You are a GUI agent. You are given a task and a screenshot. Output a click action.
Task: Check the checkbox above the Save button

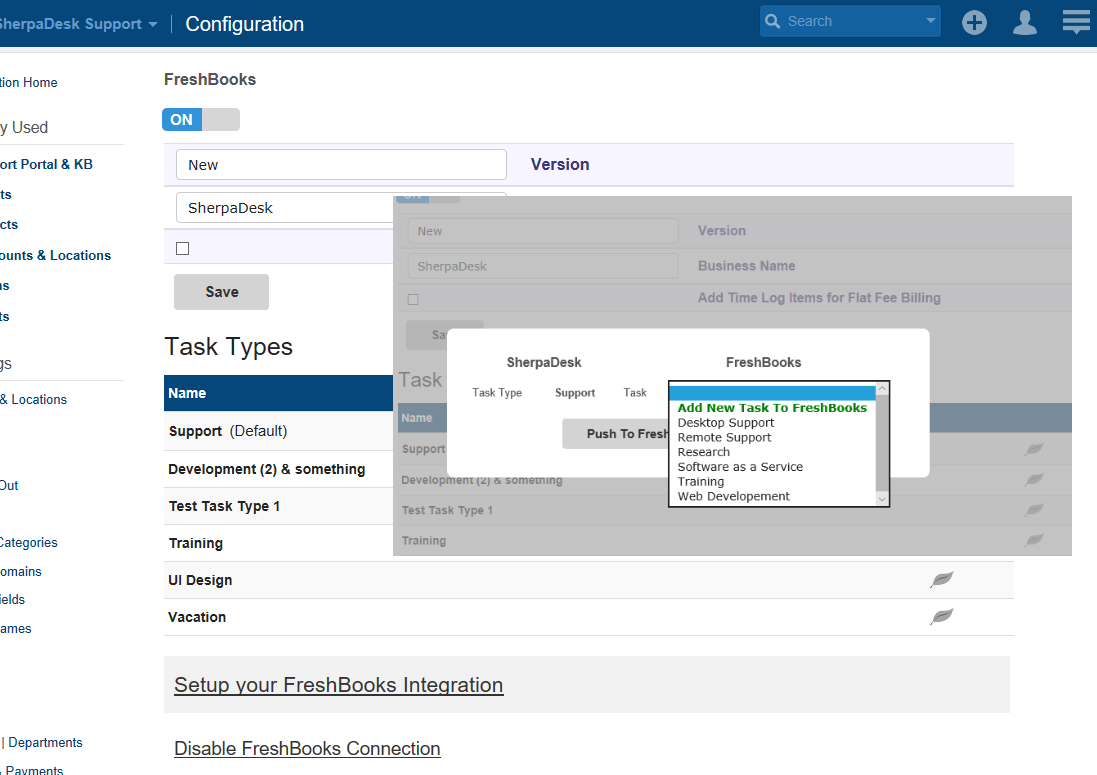182,248
